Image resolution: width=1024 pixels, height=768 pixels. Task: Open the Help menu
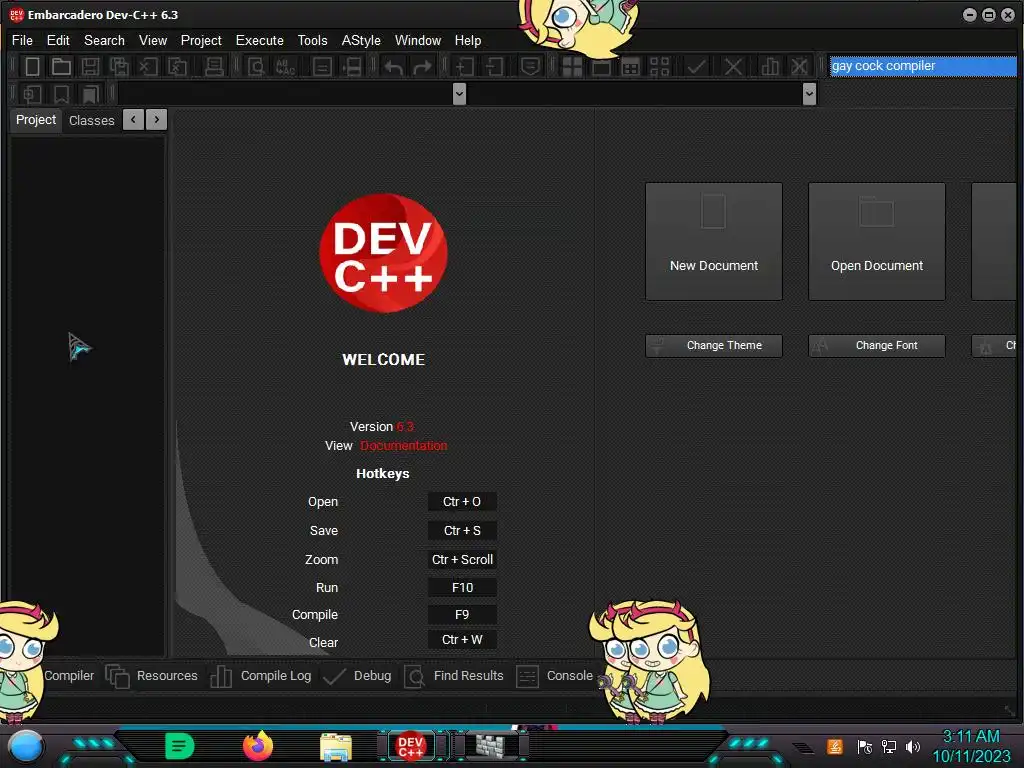pos(468,40)
